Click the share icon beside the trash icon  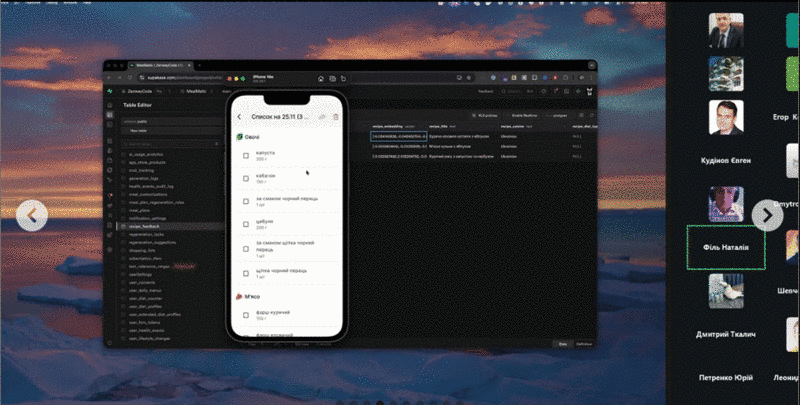(x=322, y=117)
